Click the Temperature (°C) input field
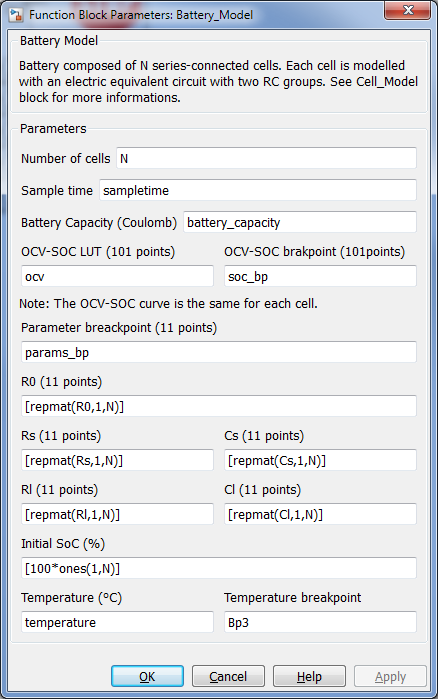This screenshot has width=438, height=699. tap(118, 622)
